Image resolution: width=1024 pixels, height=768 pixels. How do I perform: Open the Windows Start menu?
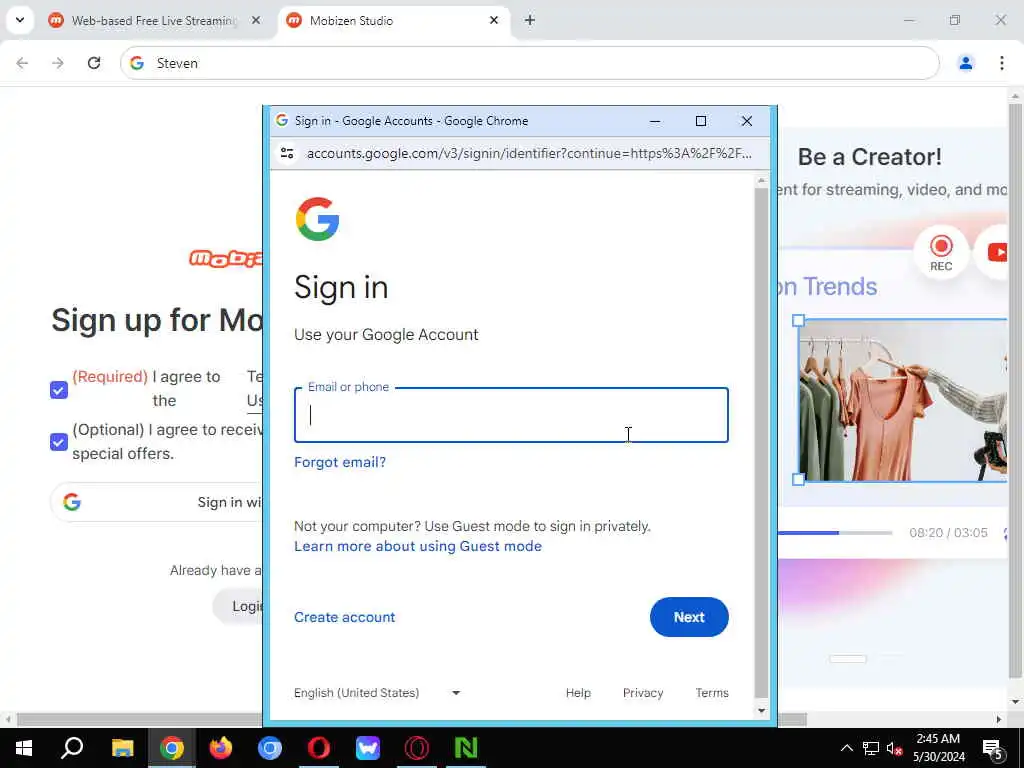[x=24, y=748]
